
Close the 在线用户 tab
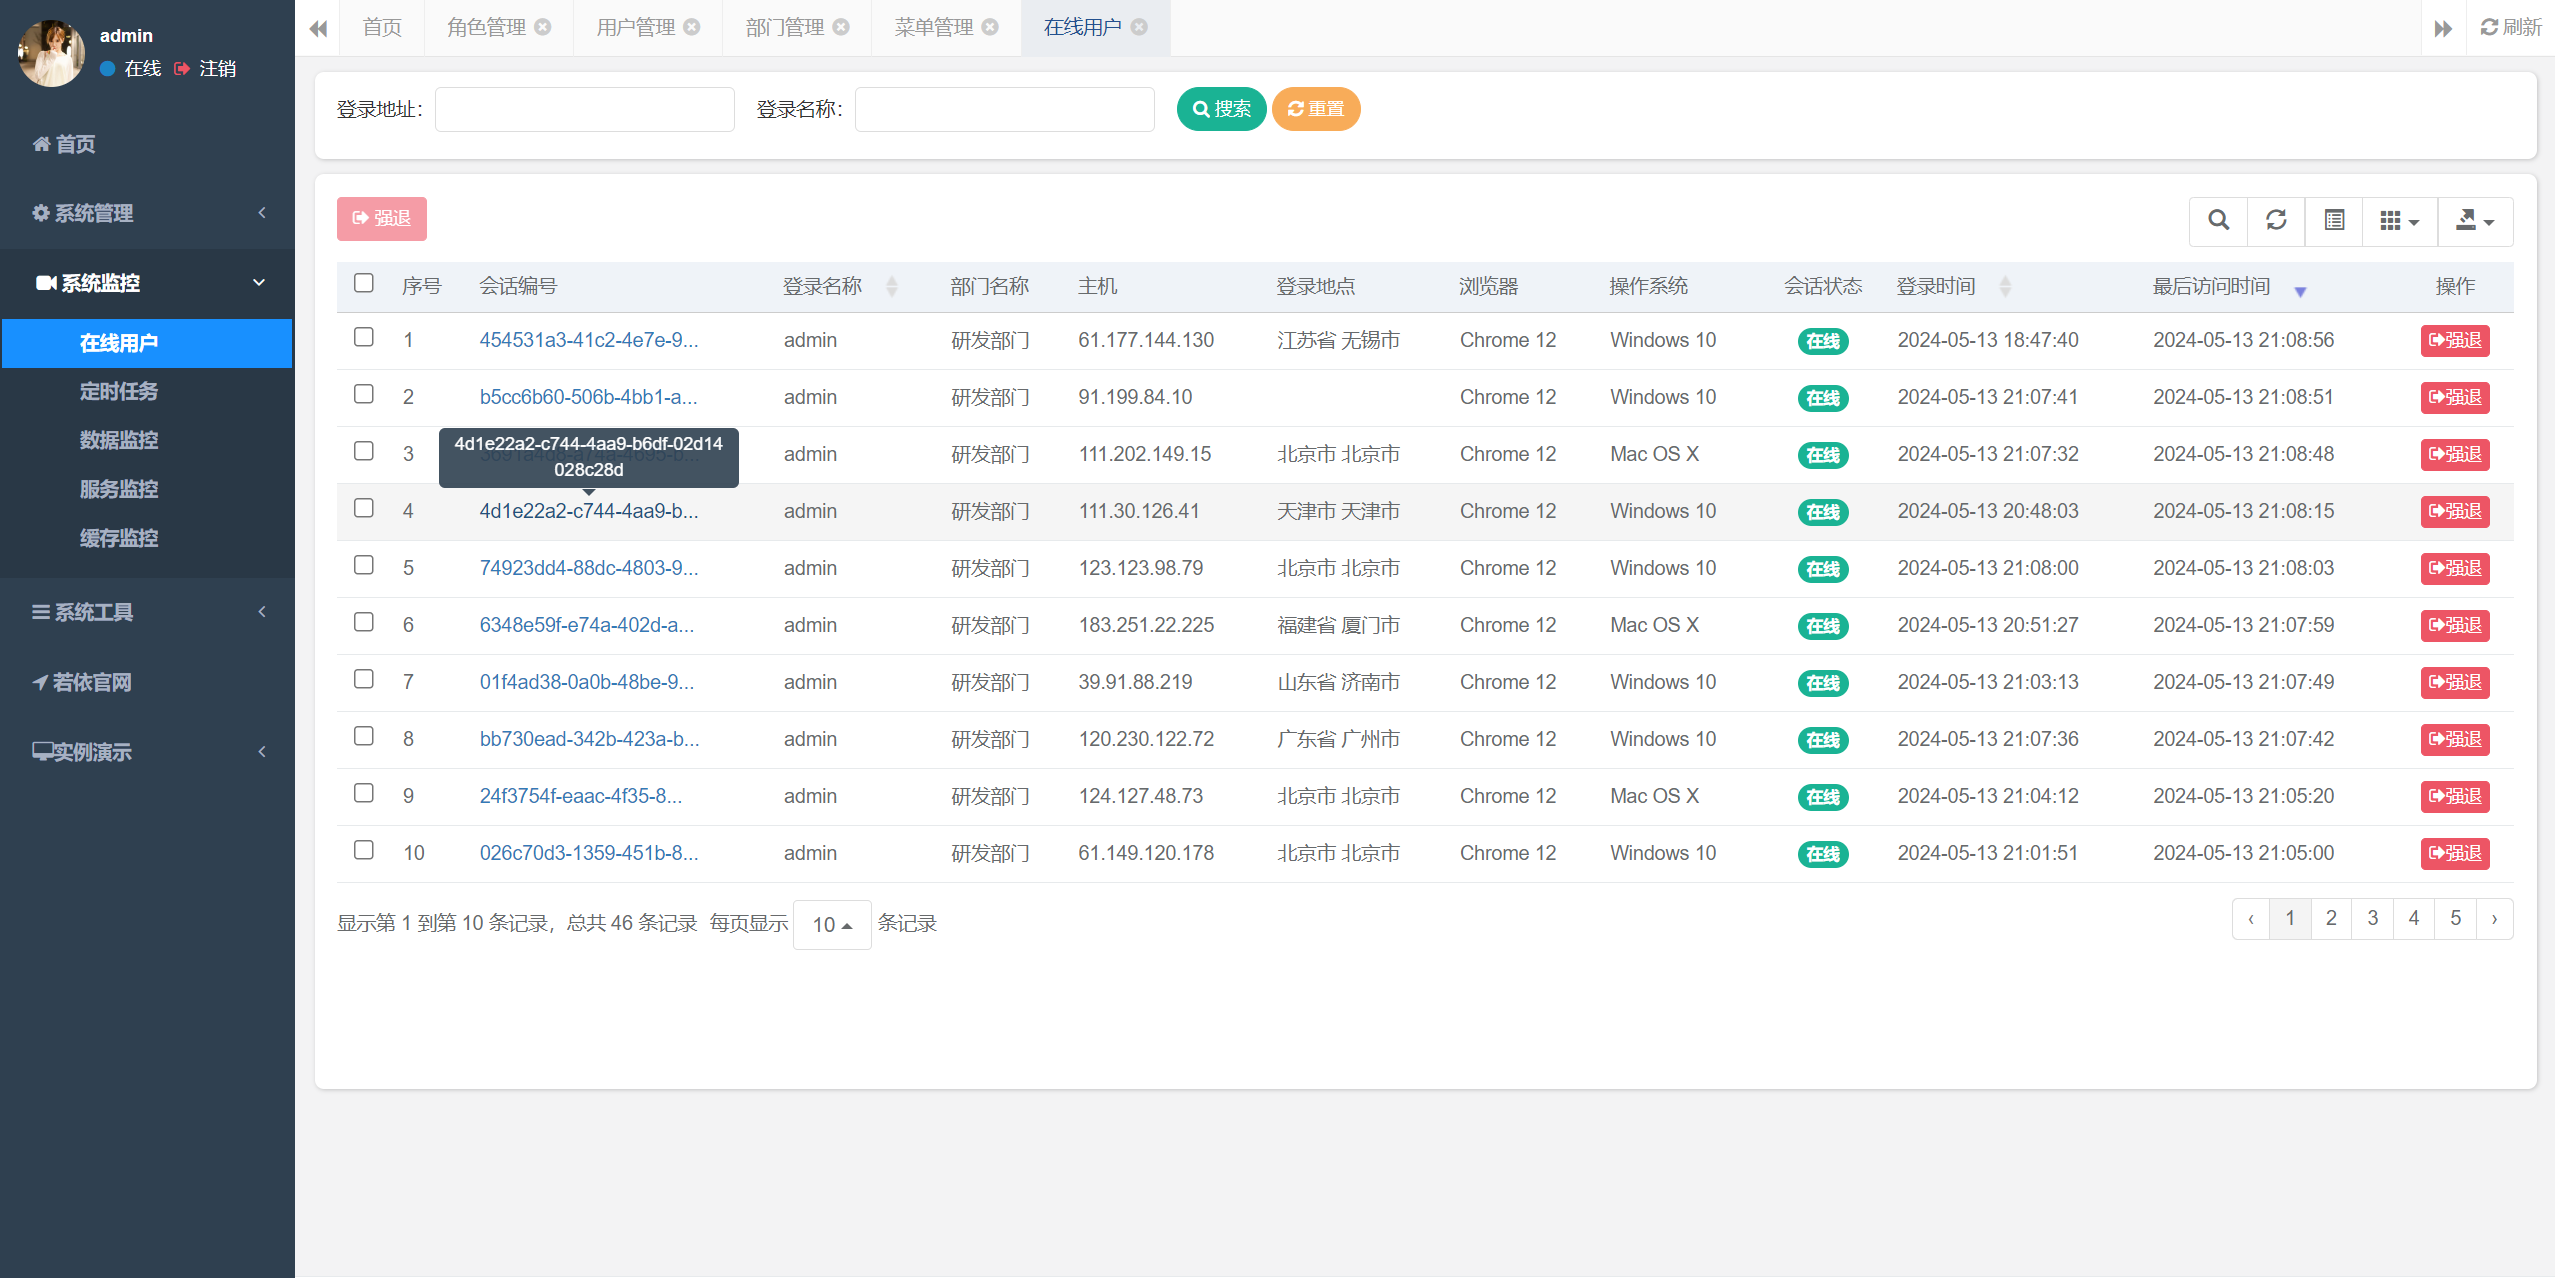1139,27
